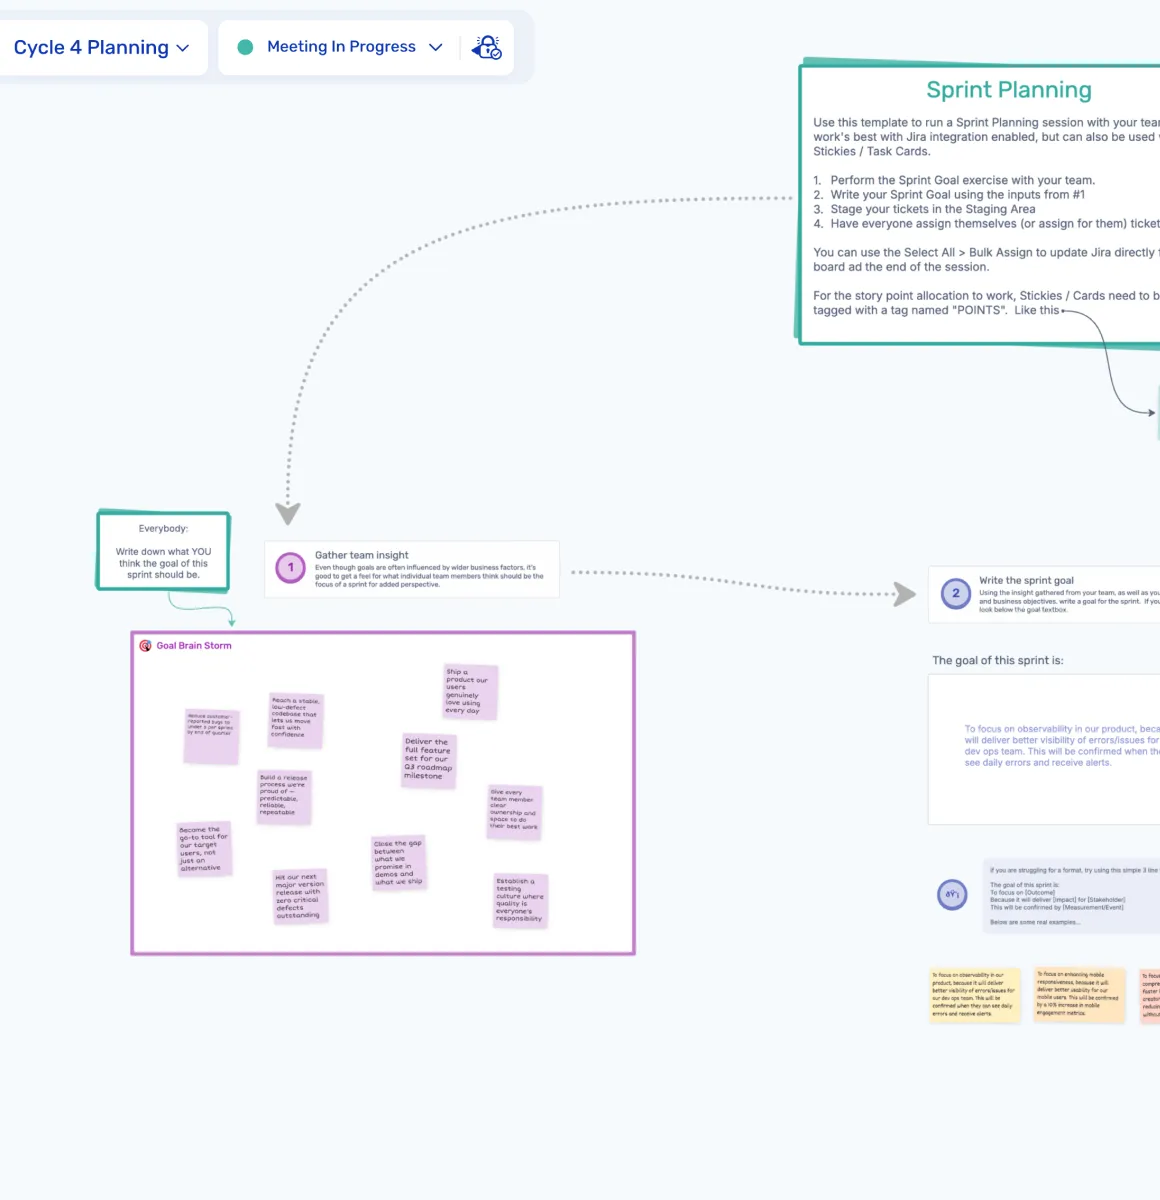Click into the sprint goal text box
The height and width of the screenshot is (1200, 1160).
coord(1045,748)
